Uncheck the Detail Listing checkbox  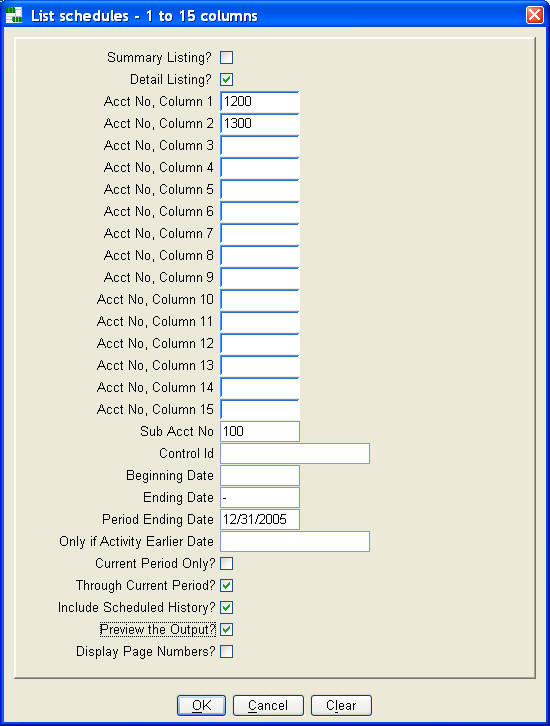[x=226, y=80]
